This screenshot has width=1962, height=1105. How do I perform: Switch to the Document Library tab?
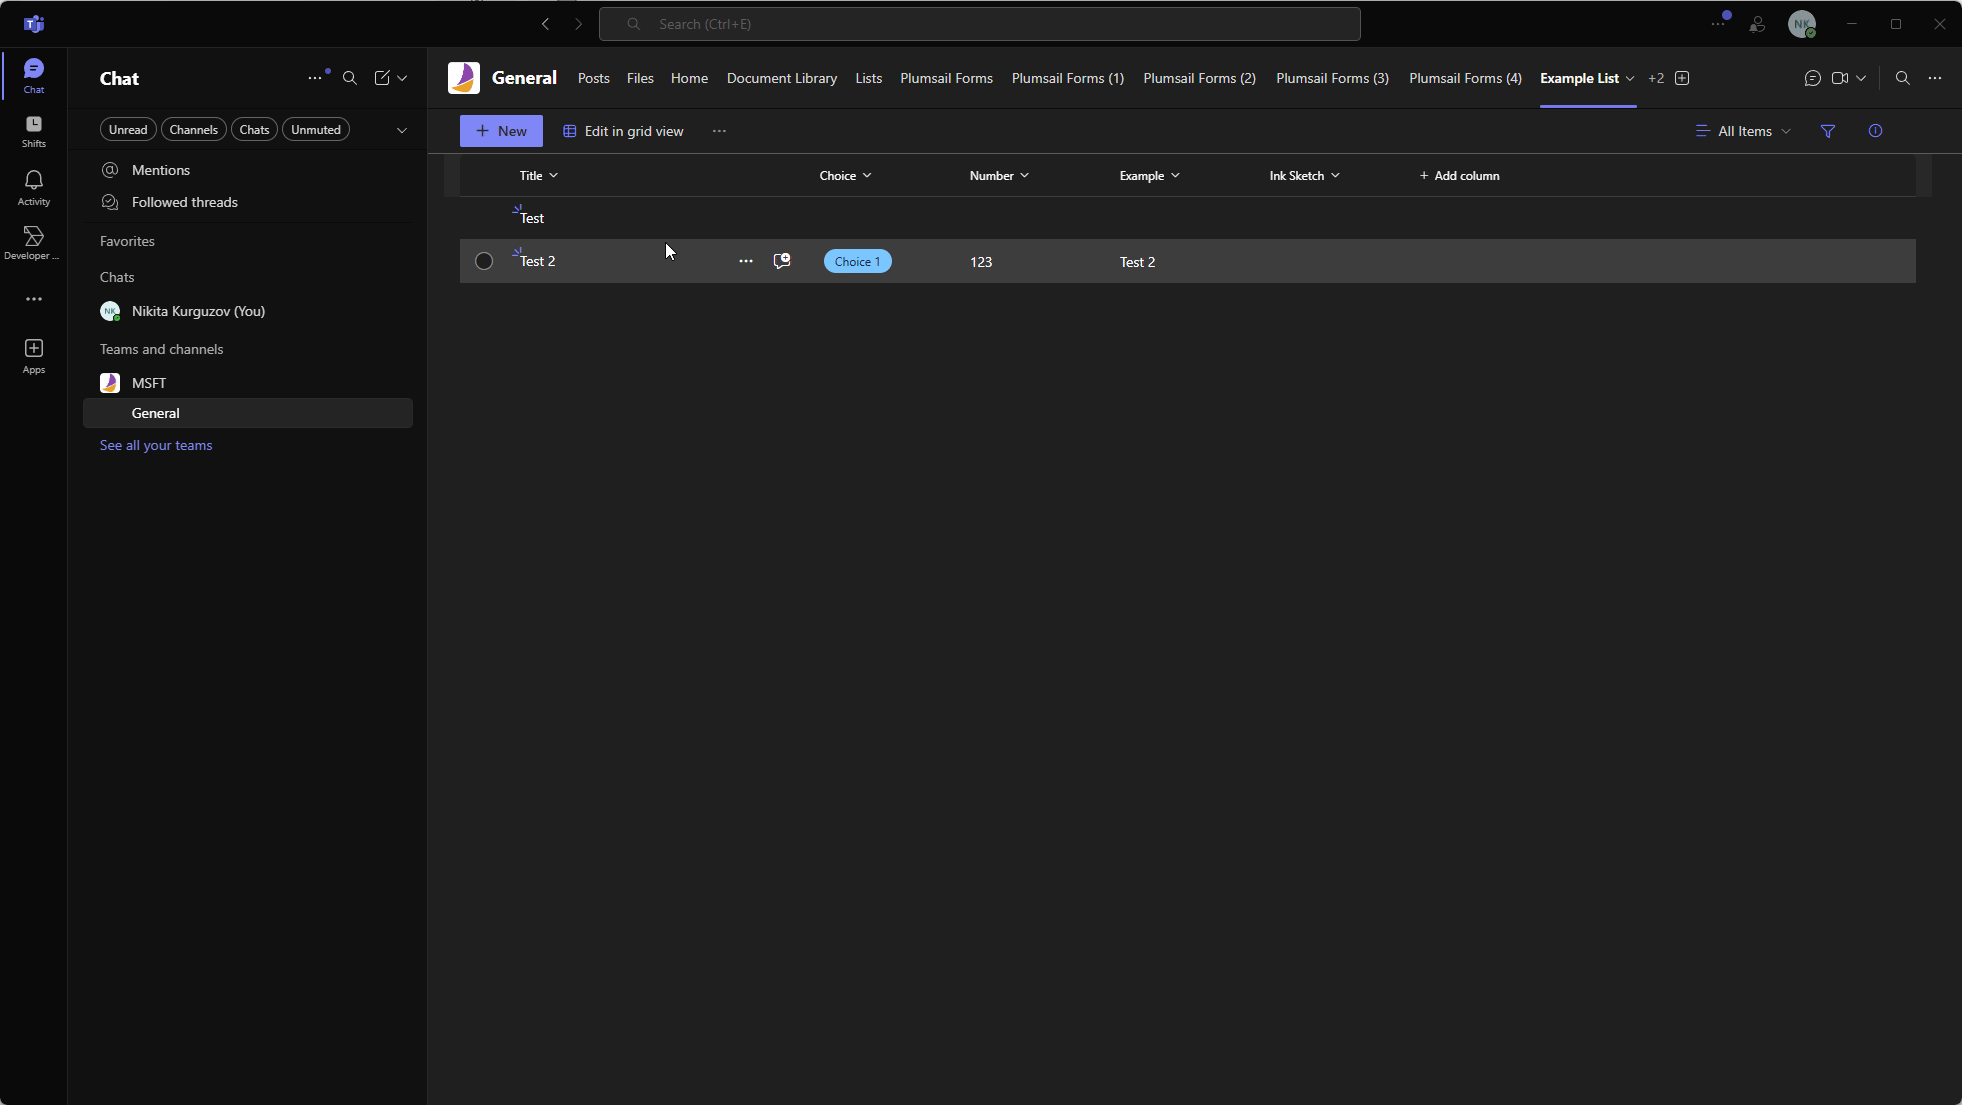[781, 78]
